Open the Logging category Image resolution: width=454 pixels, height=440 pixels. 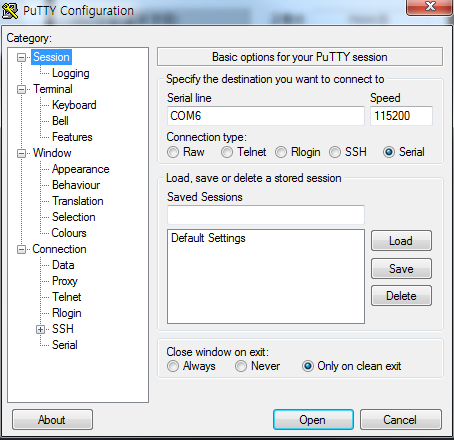point(71,73)
